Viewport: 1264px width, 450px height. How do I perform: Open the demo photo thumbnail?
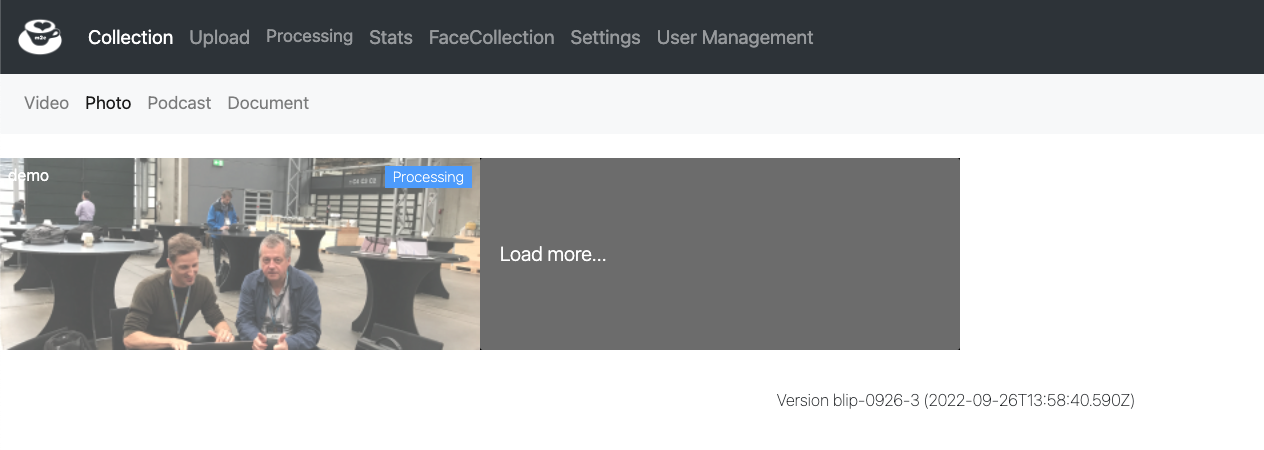[240, 254]
